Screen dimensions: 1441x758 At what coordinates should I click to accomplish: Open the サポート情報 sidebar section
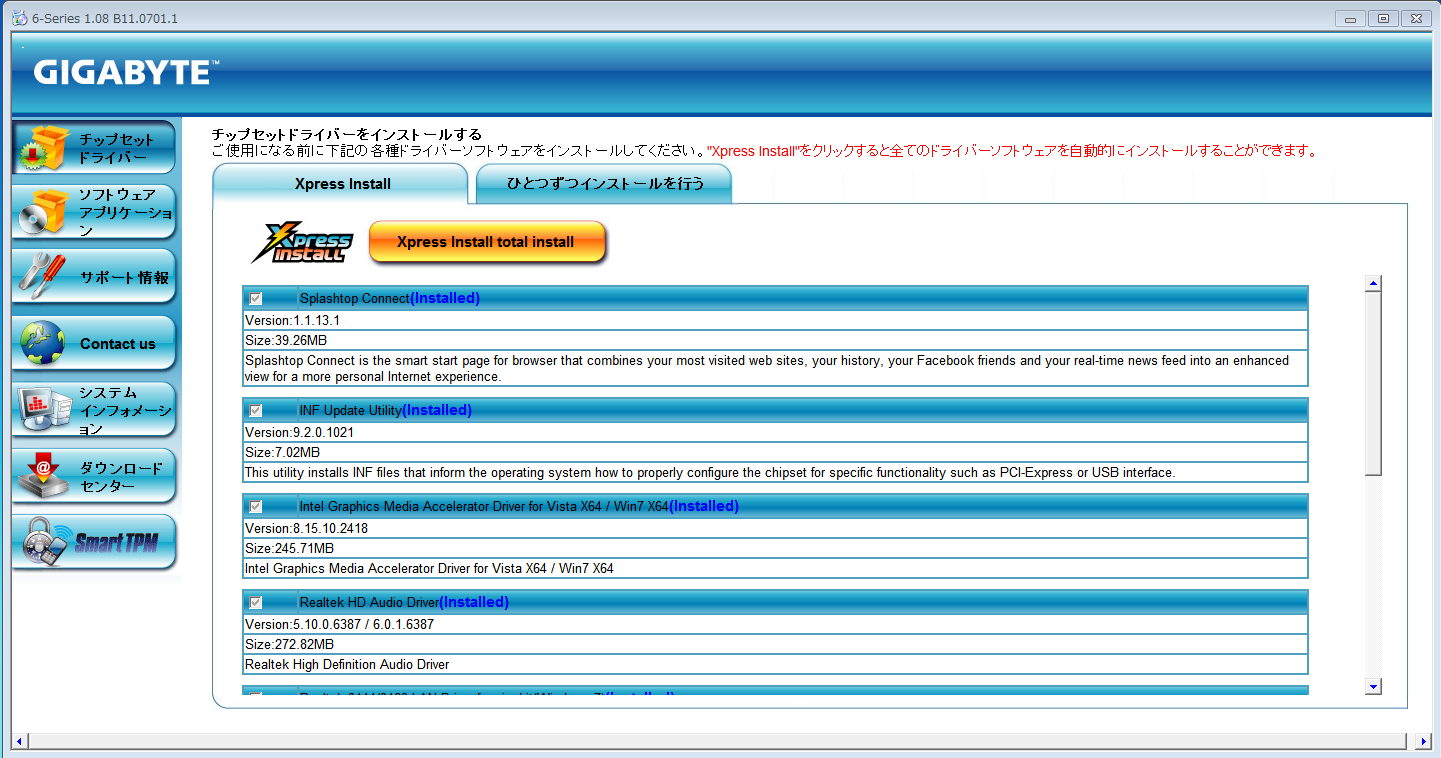94,277
